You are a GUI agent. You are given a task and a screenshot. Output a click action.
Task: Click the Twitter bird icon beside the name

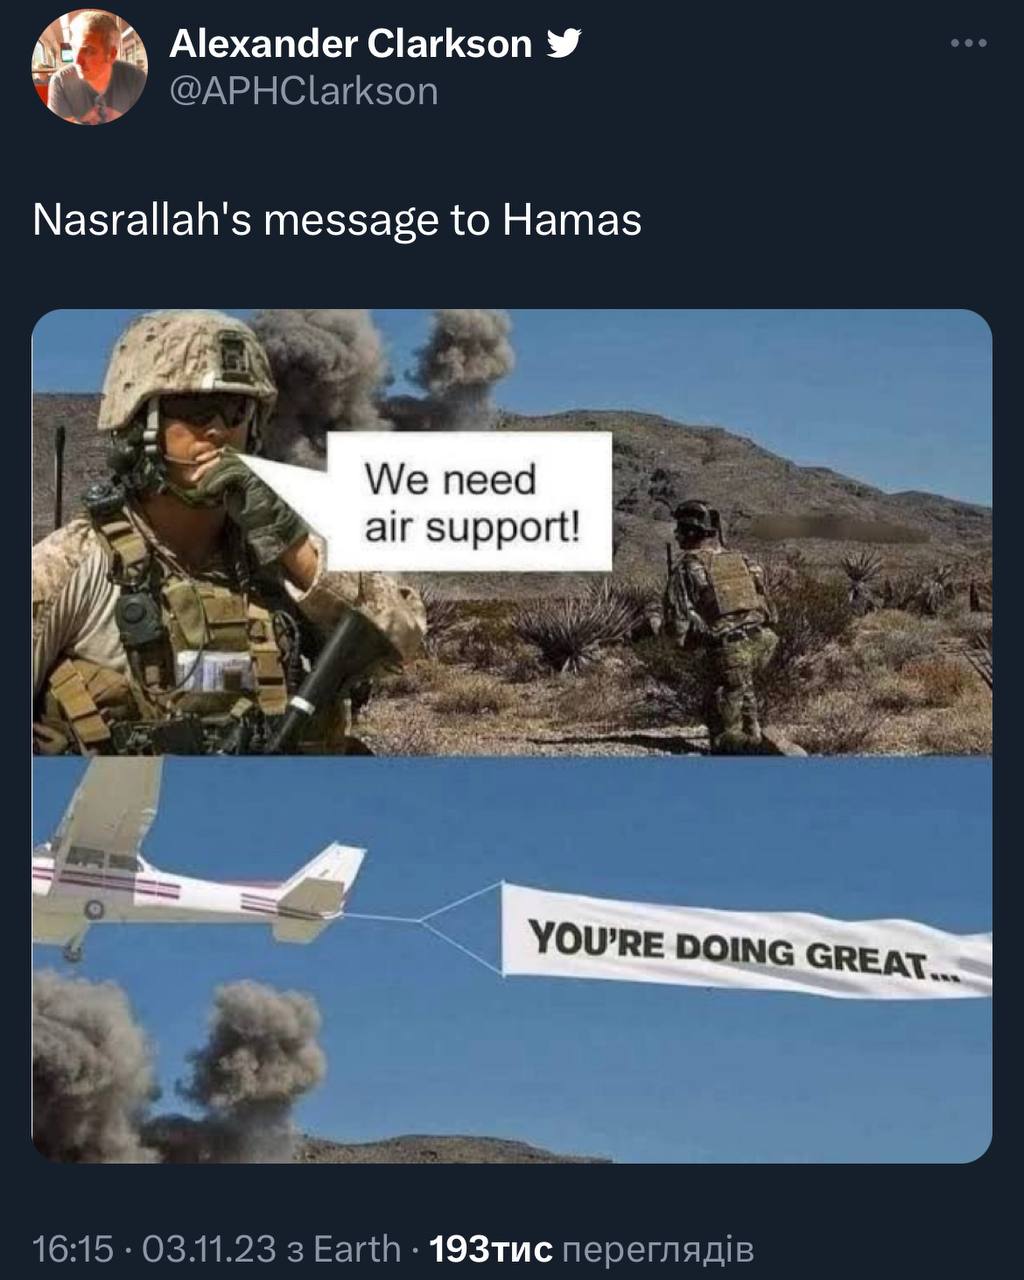click(564, 43)
